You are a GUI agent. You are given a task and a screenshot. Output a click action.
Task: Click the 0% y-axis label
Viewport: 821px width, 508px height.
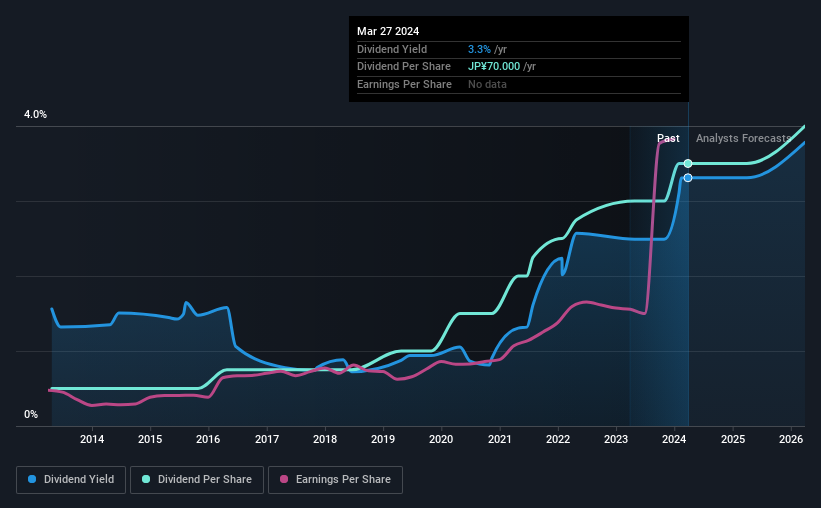coord(31,414)
